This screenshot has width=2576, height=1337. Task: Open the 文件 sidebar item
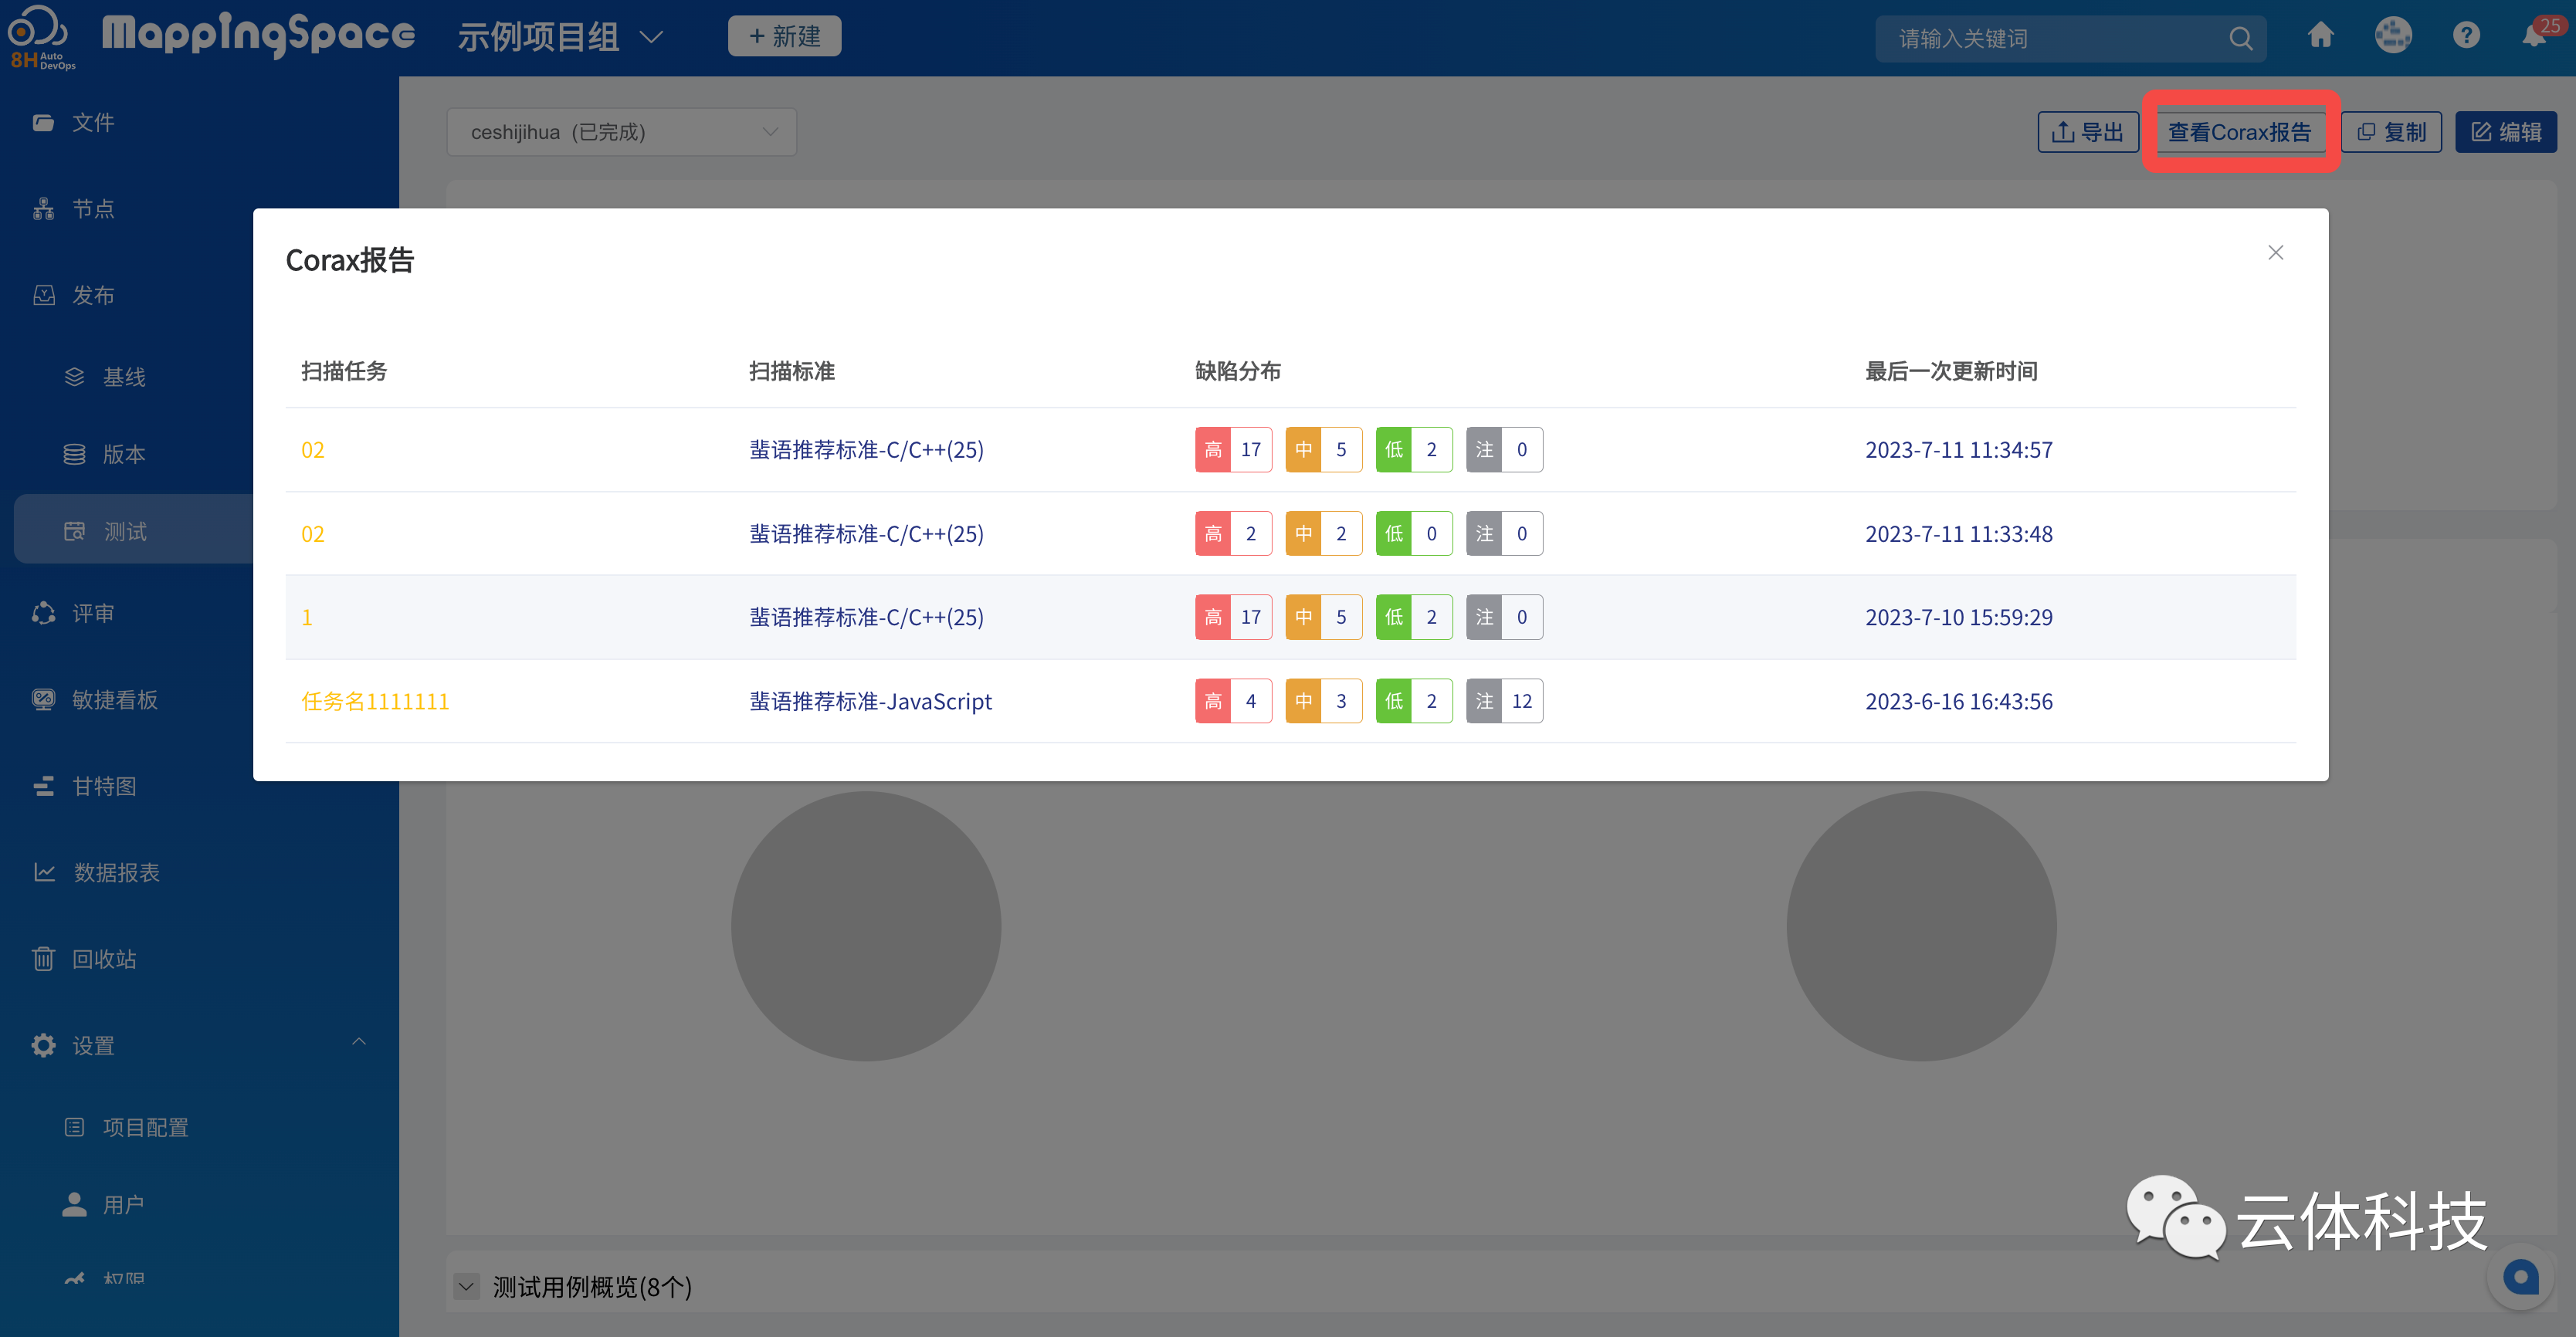click(x=93, y=123)
